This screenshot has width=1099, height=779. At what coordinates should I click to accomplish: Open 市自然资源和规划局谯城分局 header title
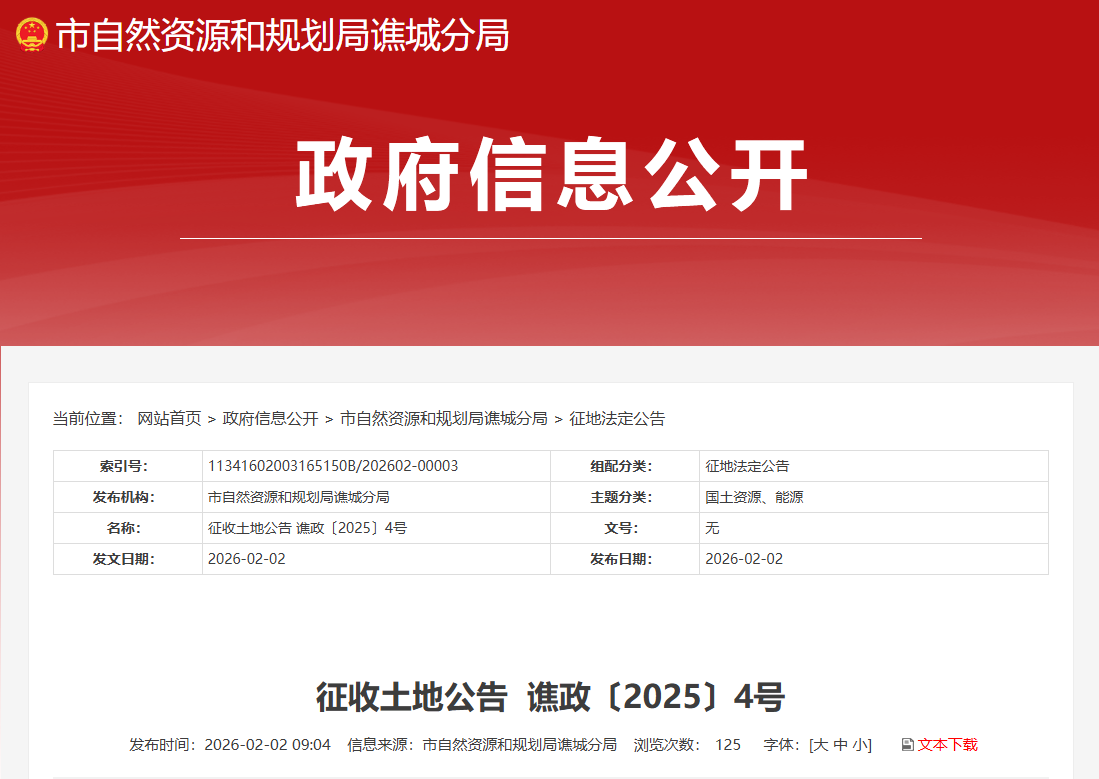[x=282, y=35]
